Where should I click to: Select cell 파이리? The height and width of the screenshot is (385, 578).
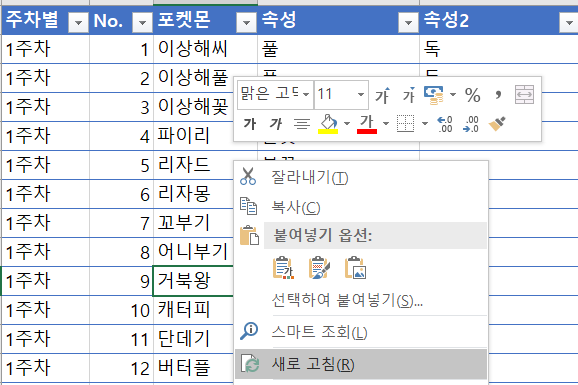[194, 136]
